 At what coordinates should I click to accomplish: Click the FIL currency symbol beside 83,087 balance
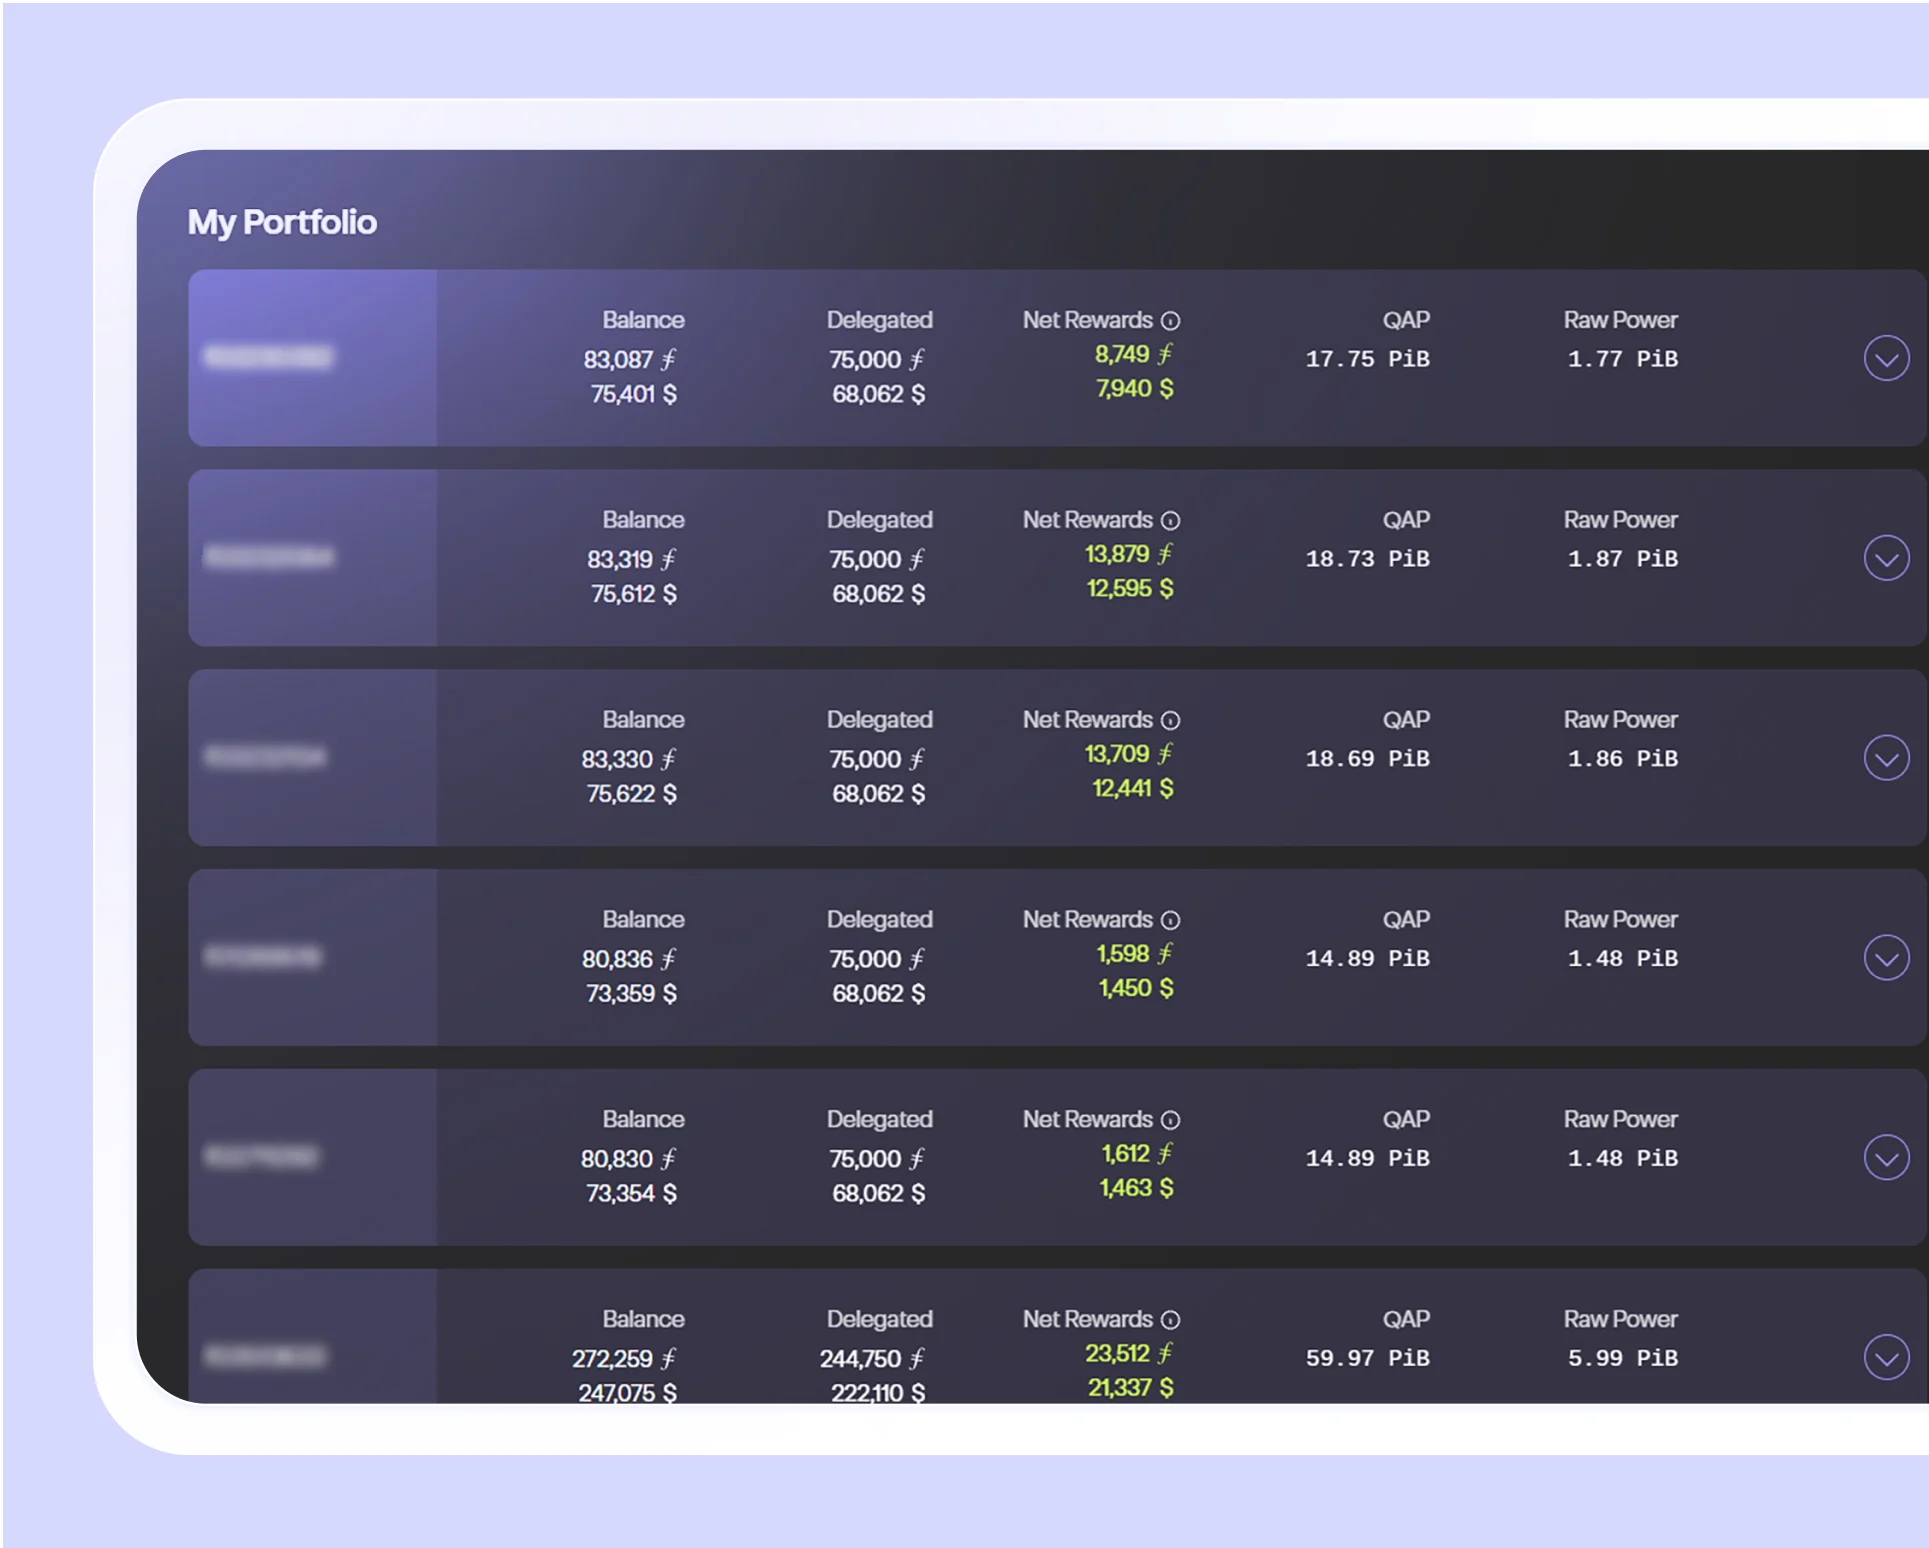click(x=669, y=359)
